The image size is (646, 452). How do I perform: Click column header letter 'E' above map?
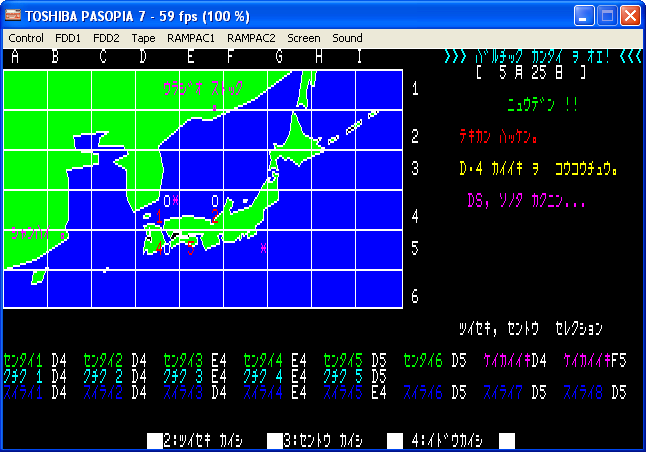191,56
